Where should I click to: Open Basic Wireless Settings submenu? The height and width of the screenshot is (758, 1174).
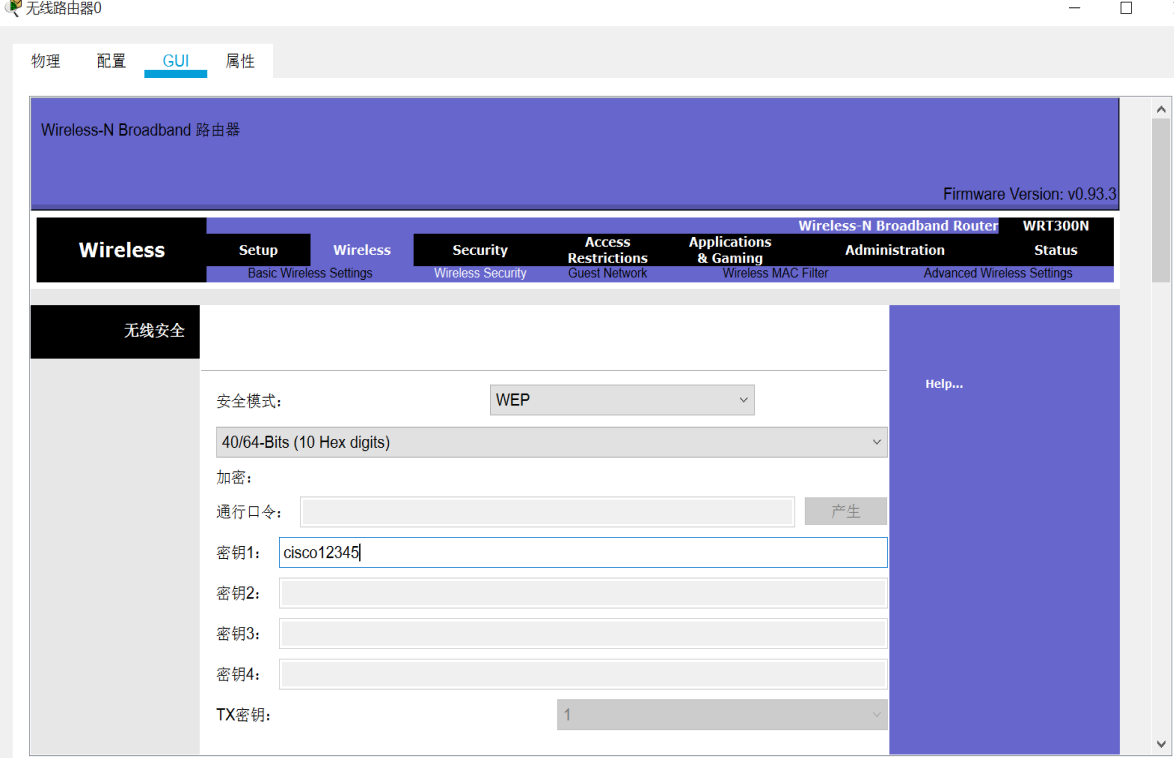tap(310, 273)
